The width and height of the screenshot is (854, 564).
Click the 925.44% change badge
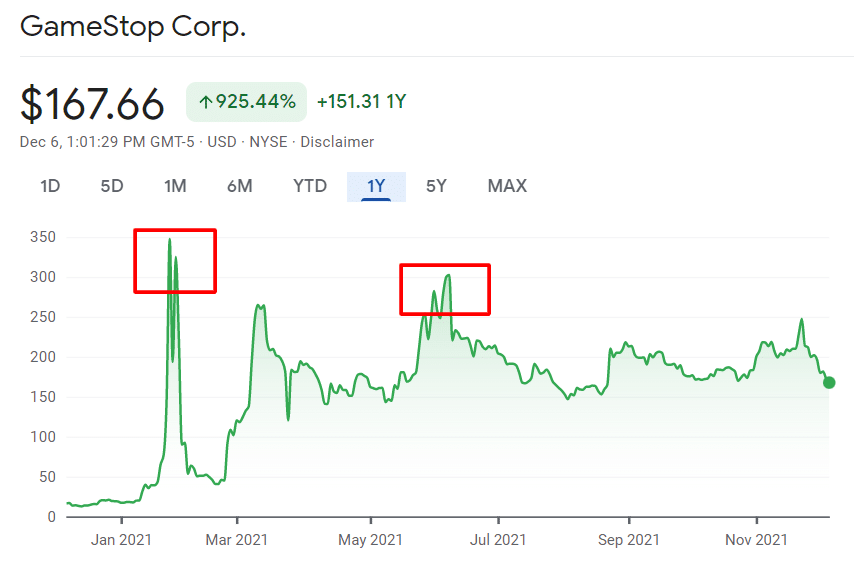(x=246, y=102)
